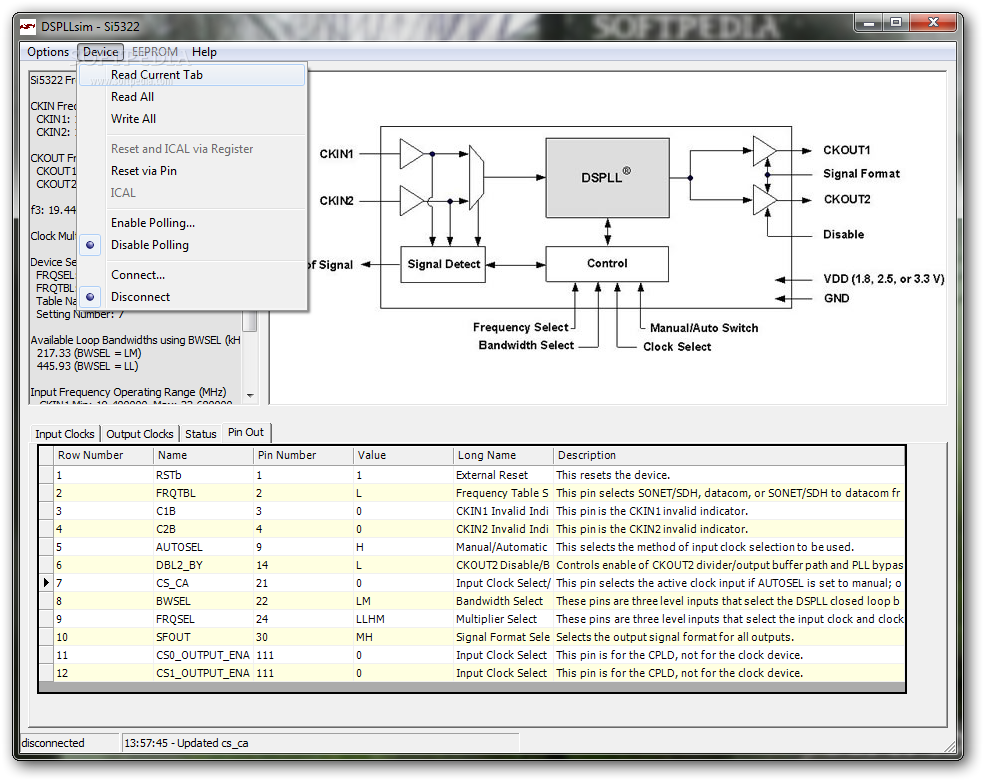Click 'This resets the device.' description cell
This screenshot has width=984, height=781.
click(729, 476)
